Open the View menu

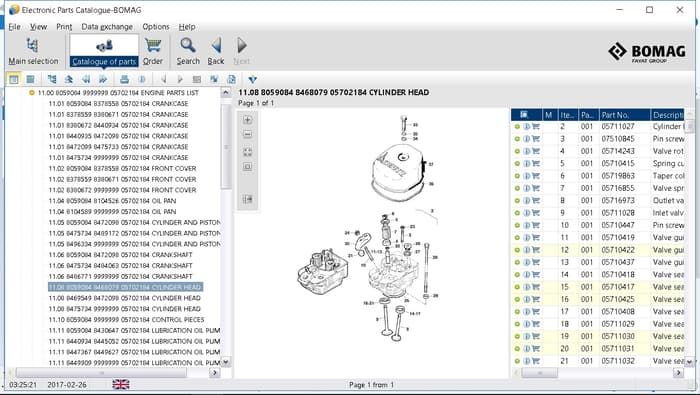[38, 27]
